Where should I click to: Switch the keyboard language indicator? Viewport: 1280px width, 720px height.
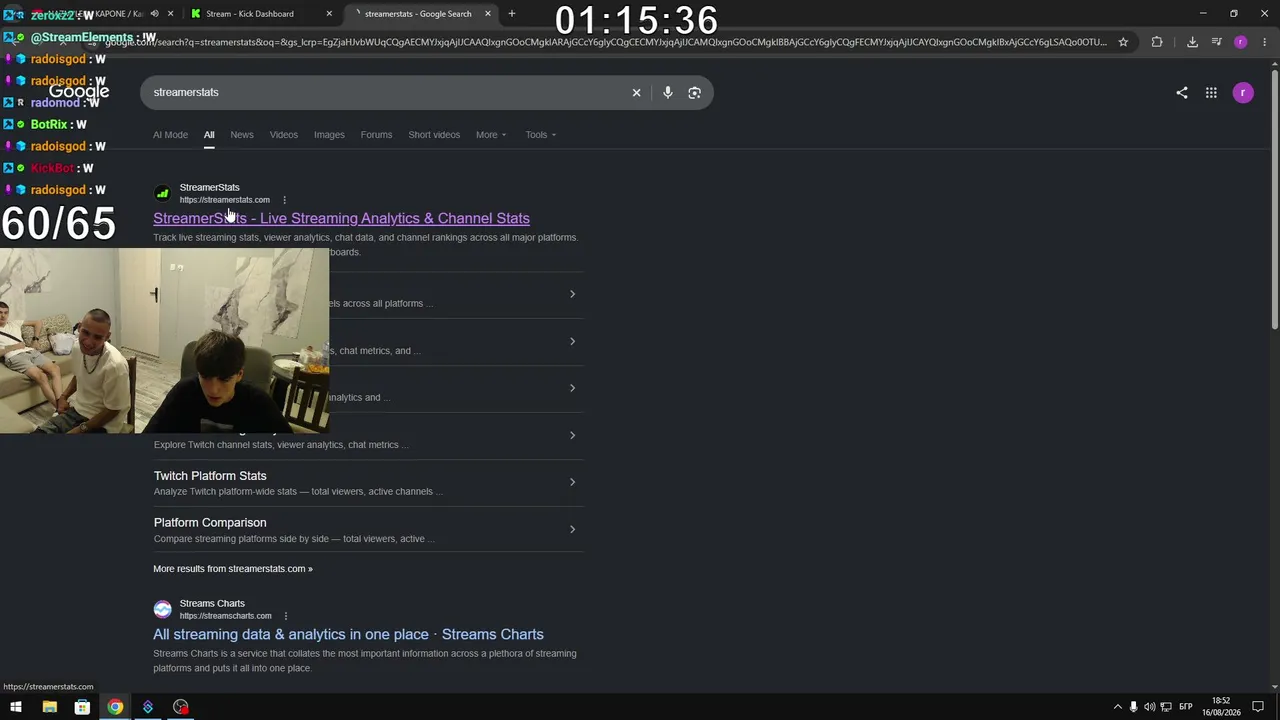pos(1186,707)
